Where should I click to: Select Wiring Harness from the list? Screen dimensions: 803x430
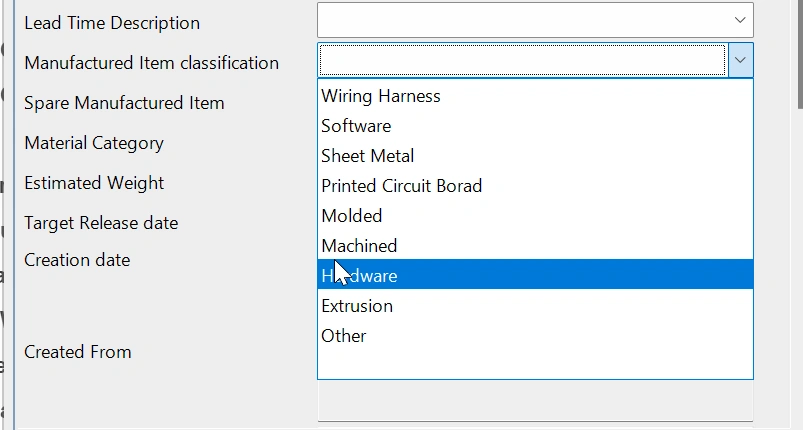coord(381,96)
